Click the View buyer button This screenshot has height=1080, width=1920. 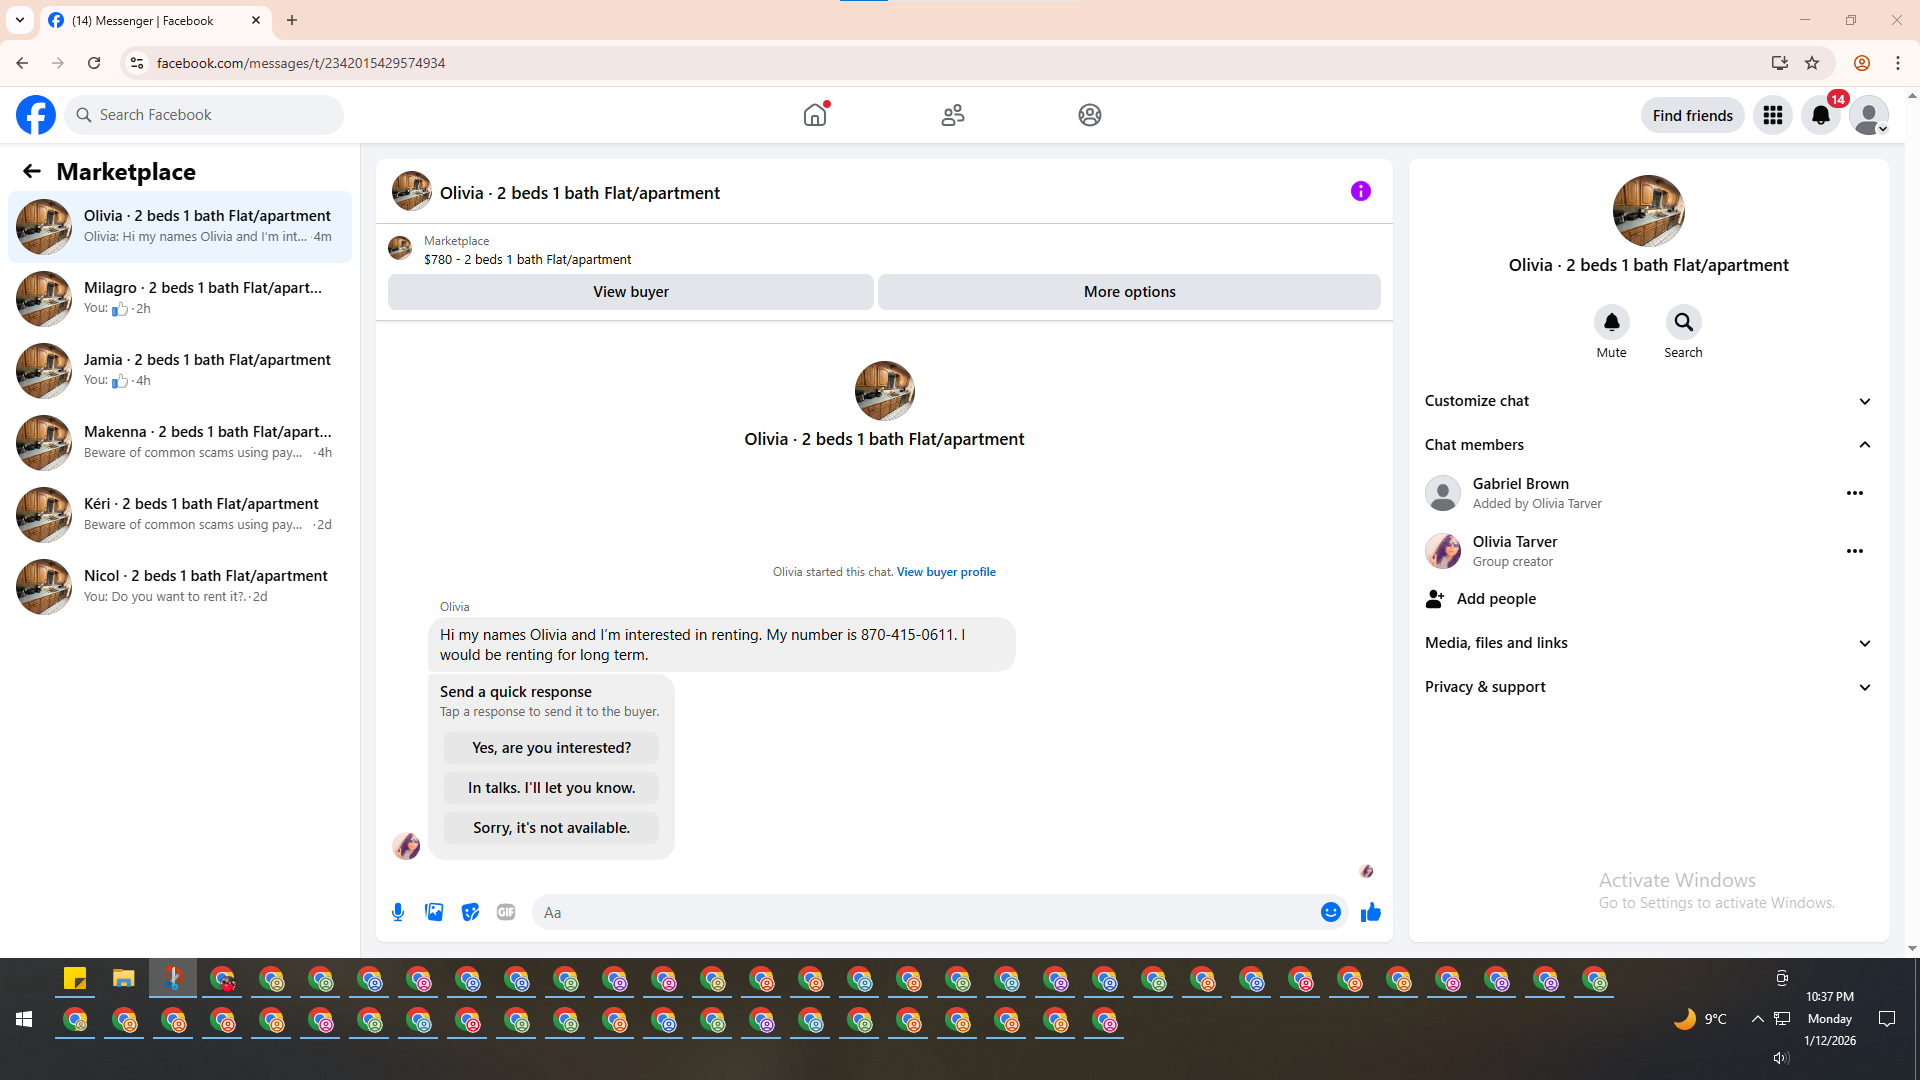click(x=630, y=292)
